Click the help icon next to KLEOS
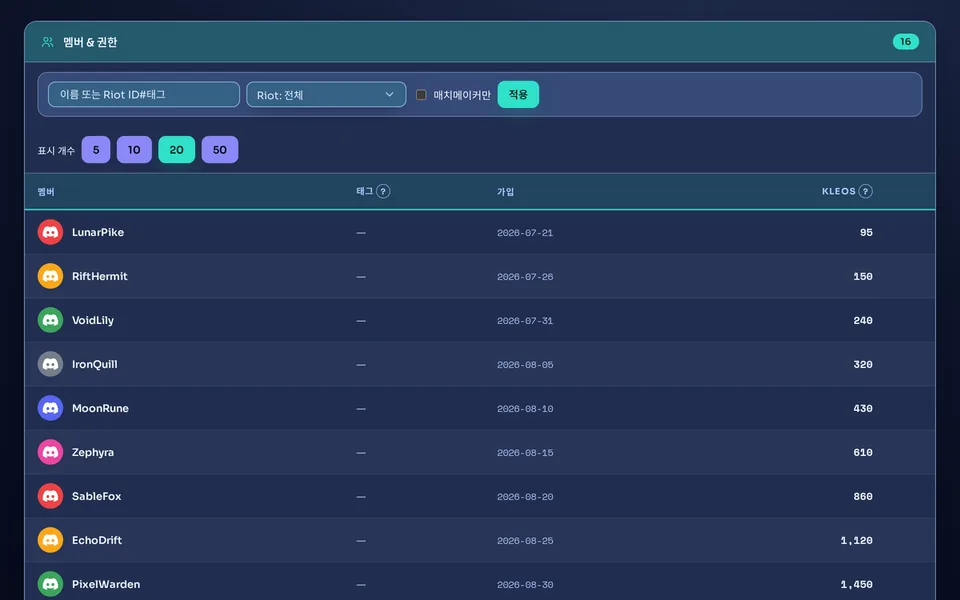This screenshot has height=600, width=960. (x=865, y=192)
